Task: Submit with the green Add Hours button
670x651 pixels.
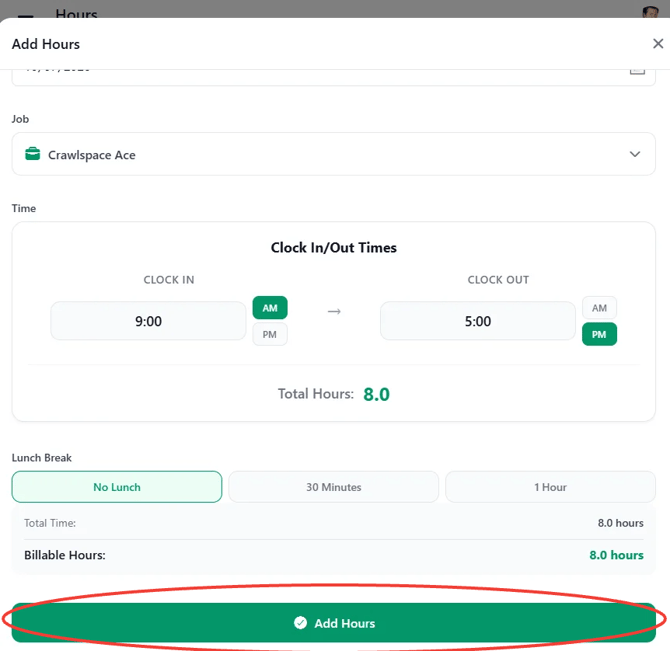Action: coord(333,623)
